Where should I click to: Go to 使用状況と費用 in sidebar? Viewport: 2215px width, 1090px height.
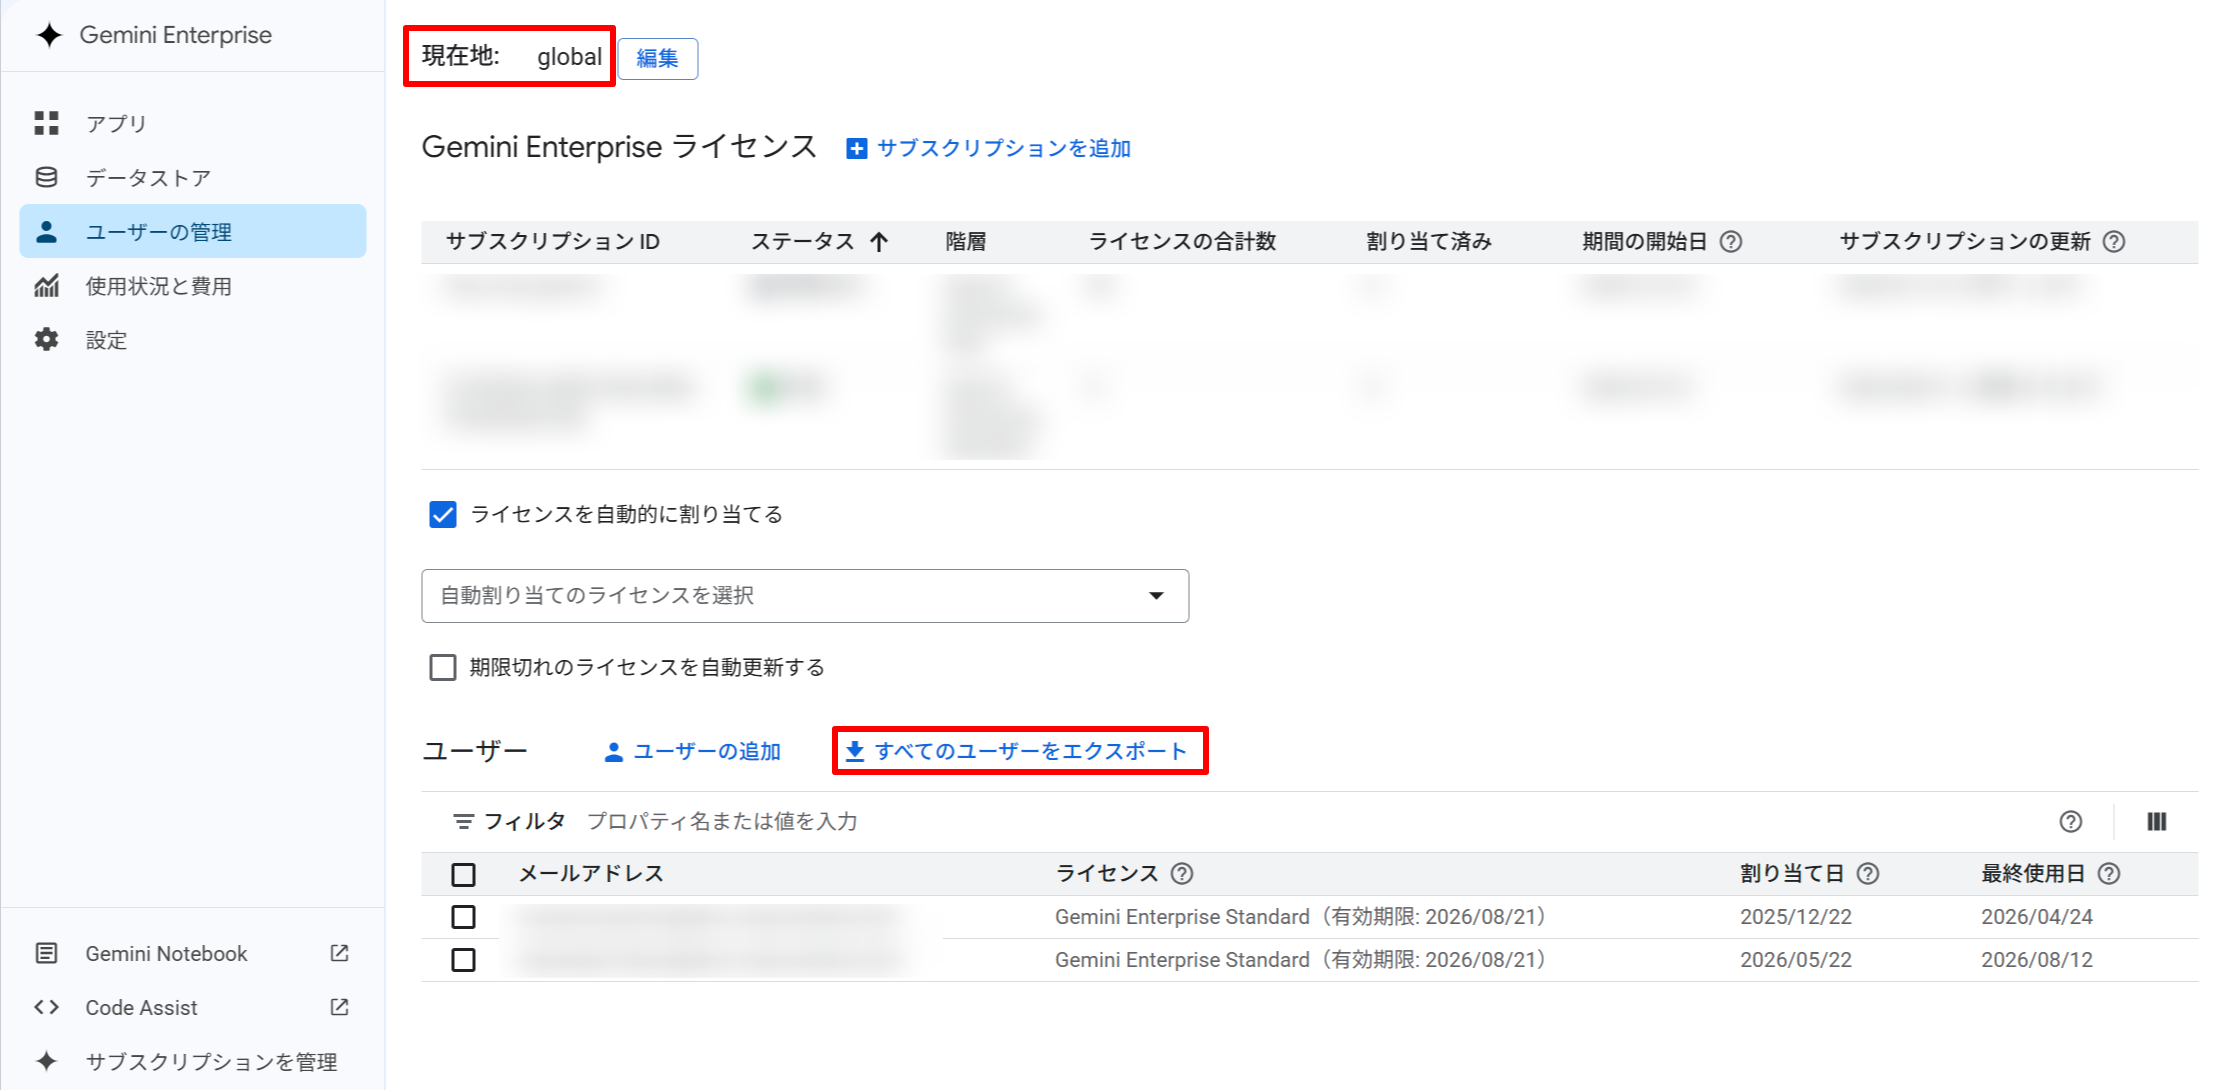(193, 286)
